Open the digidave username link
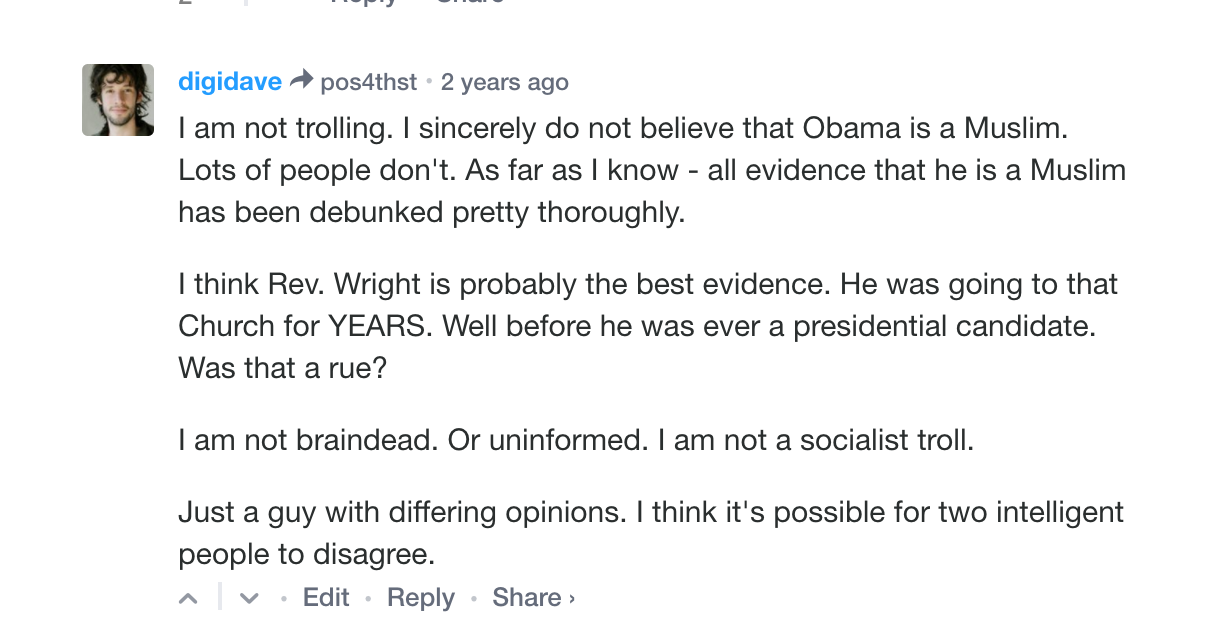This screenshot has height=630, width=1218. [230, 82]
